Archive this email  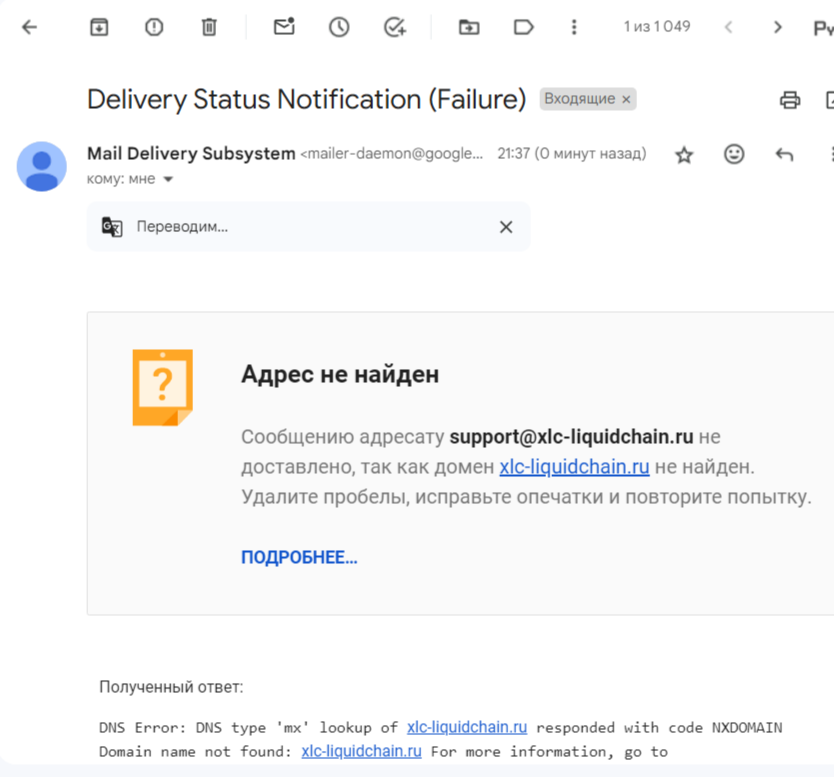pyautogui.click(x=99, y=28)
